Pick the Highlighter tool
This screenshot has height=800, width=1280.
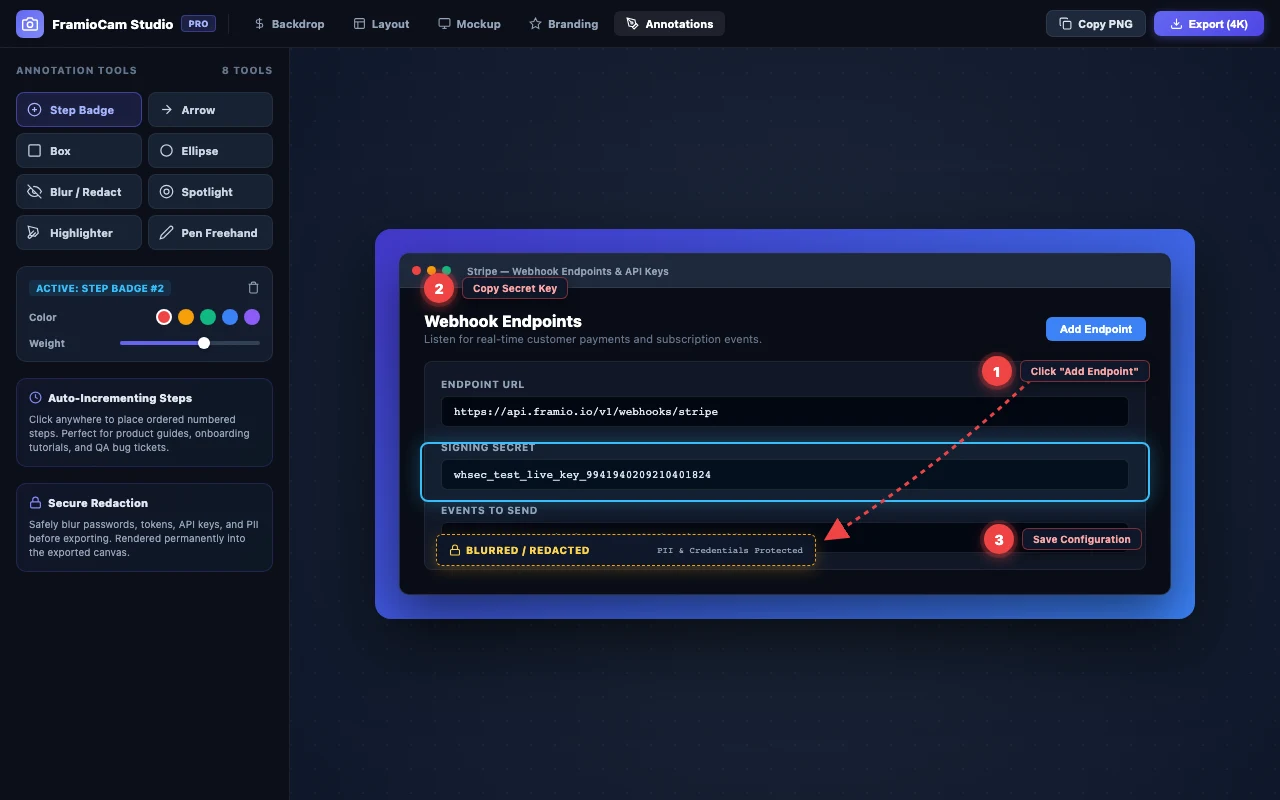(x=79, y=233)
